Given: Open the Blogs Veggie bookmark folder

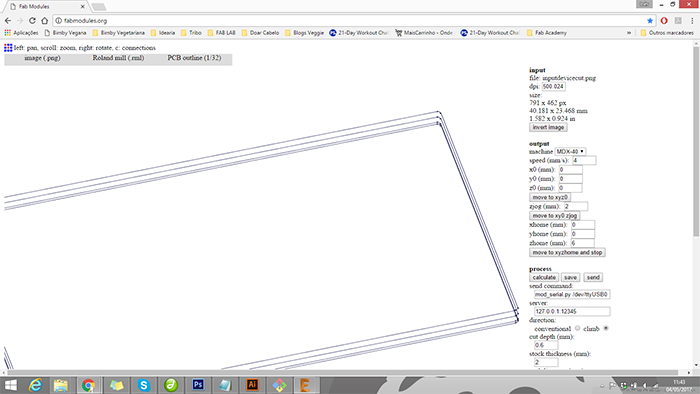Looking at the screenshot, I should pyautogui.click(x=304, y=33).
